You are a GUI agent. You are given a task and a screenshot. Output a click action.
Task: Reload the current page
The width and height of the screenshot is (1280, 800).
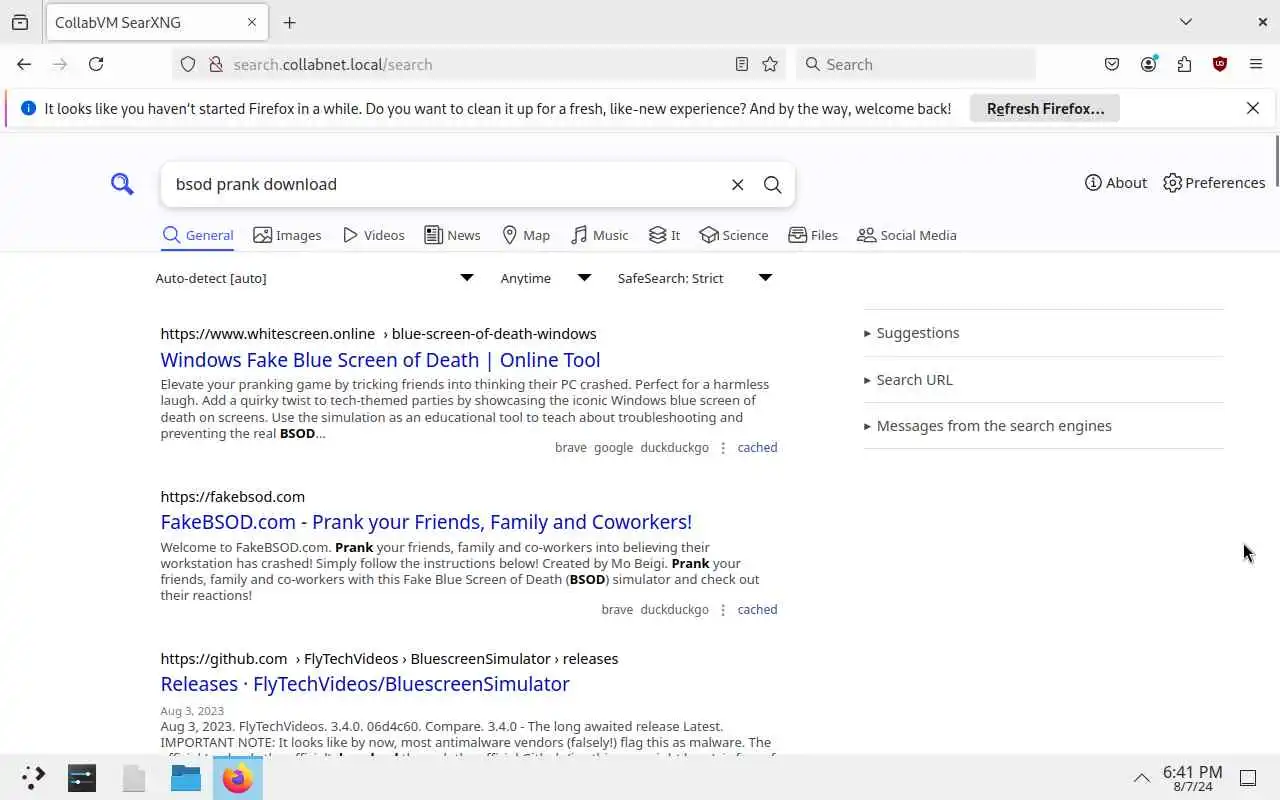point(96,64)
